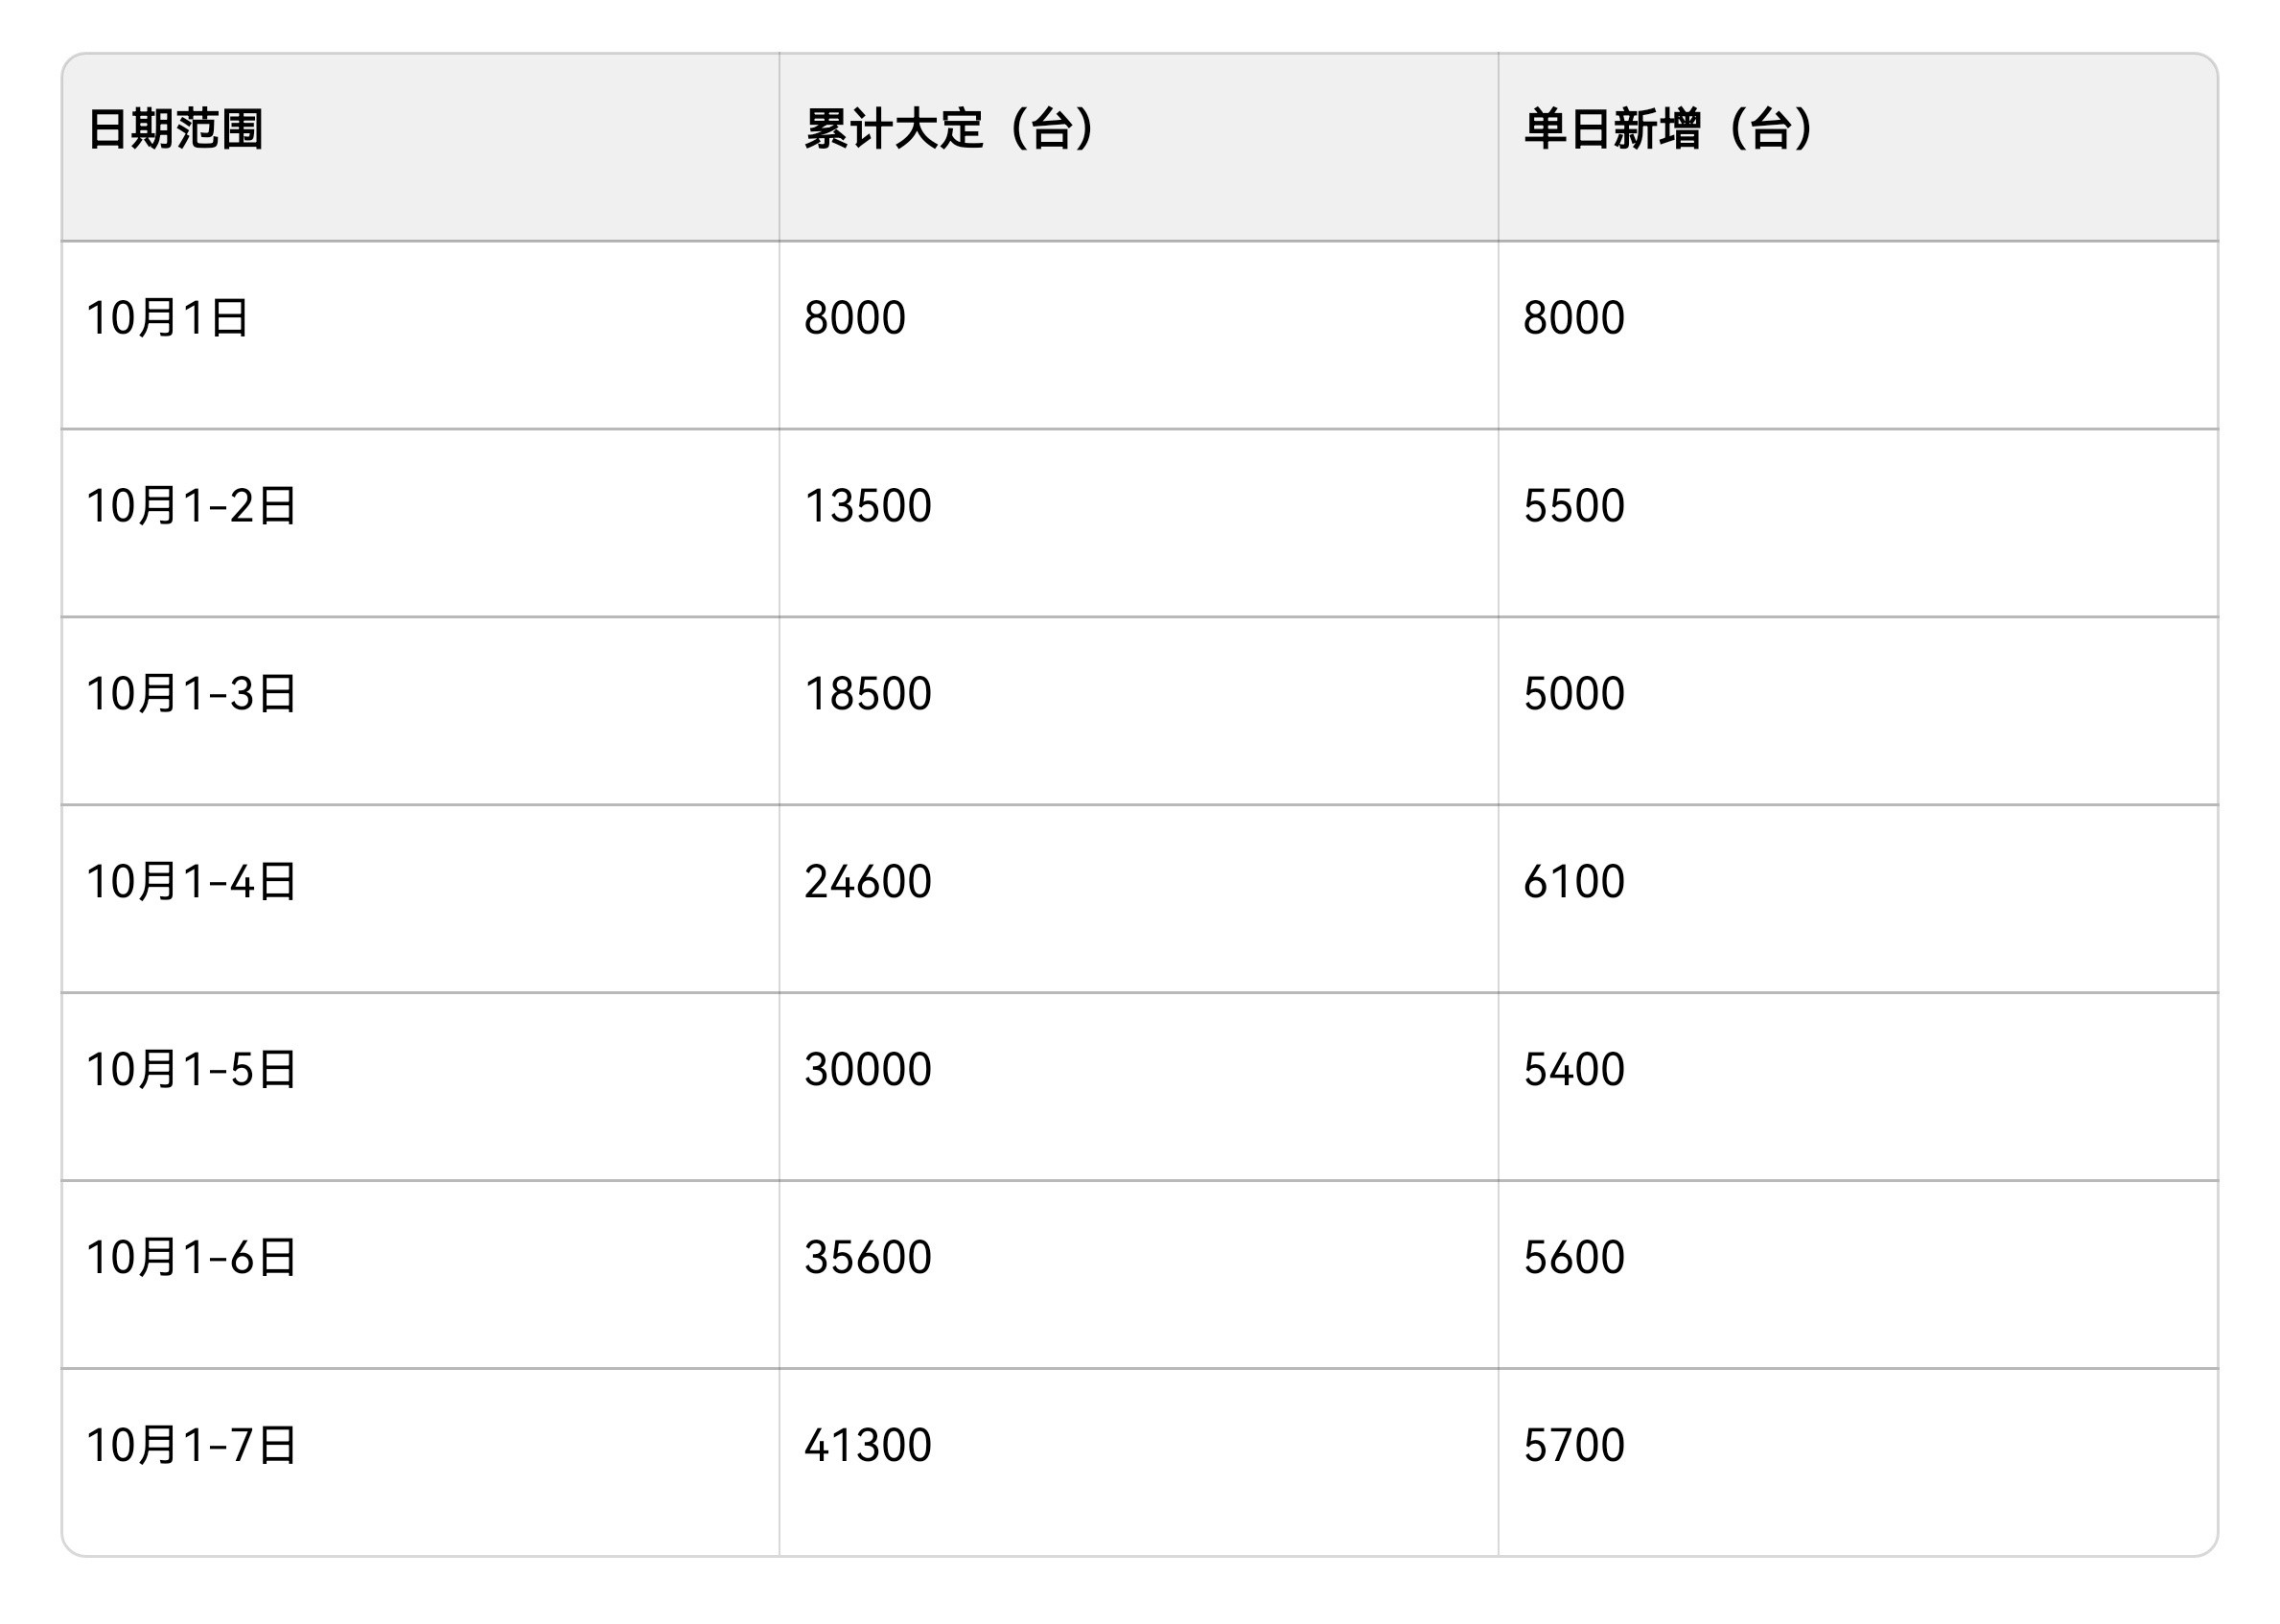This screenshot has width=2280, height=1624.
Task: Select the 10月1-4日 date cell
Action: coord(191,882)
